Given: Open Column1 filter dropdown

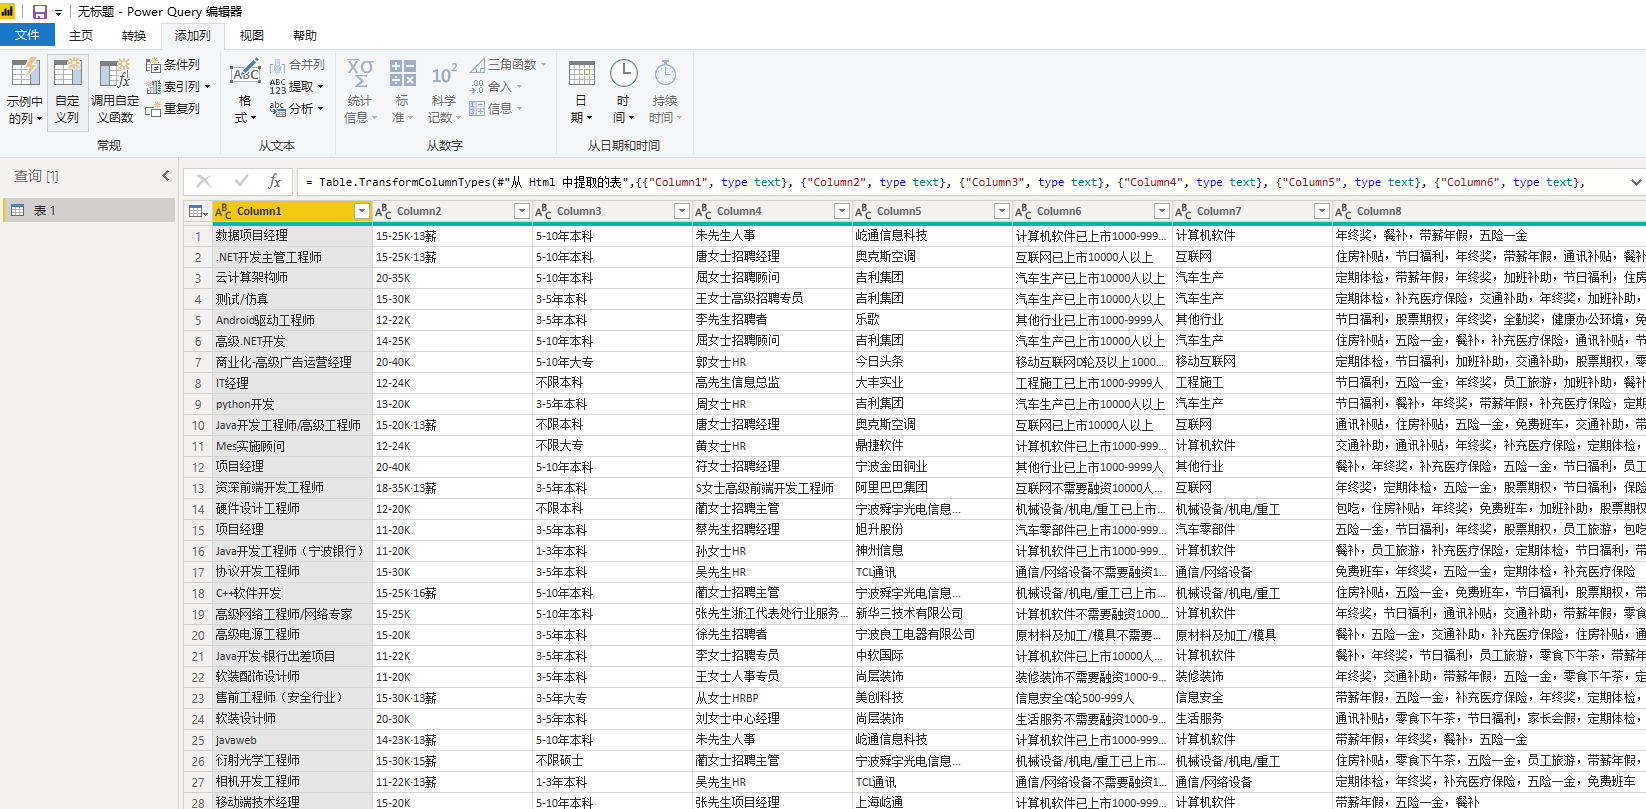Looking at the screenshot, I should [362, 211].
